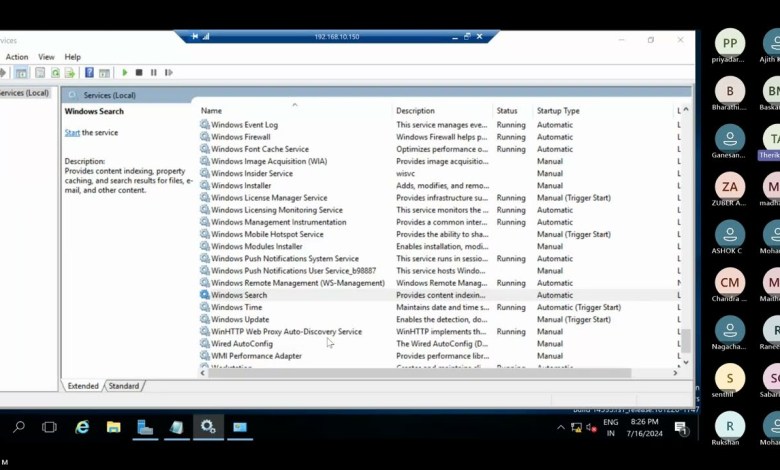780x470 pixels.
Task: Open the View menu
Action: click(x=46, y=57)
